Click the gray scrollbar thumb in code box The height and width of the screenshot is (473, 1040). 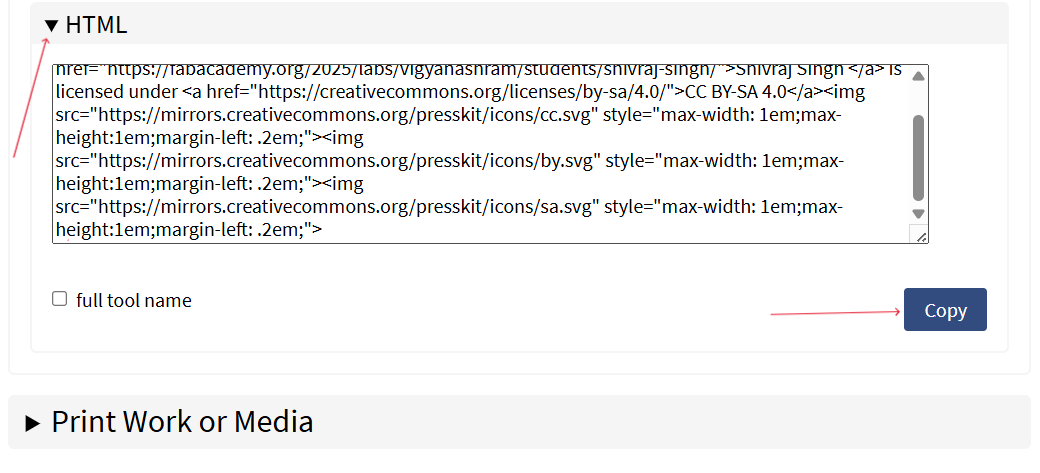tap(919, 157)
